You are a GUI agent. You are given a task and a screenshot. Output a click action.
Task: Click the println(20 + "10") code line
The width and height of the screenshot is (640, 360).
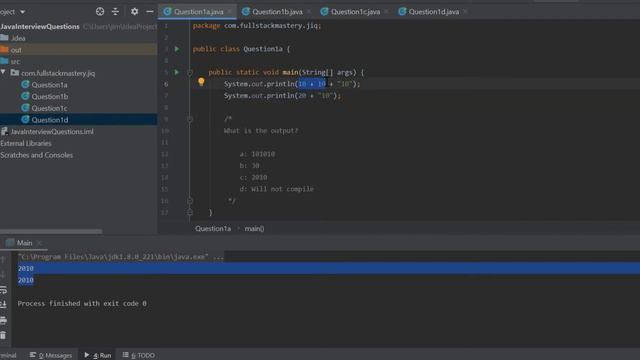coord(282,96)
